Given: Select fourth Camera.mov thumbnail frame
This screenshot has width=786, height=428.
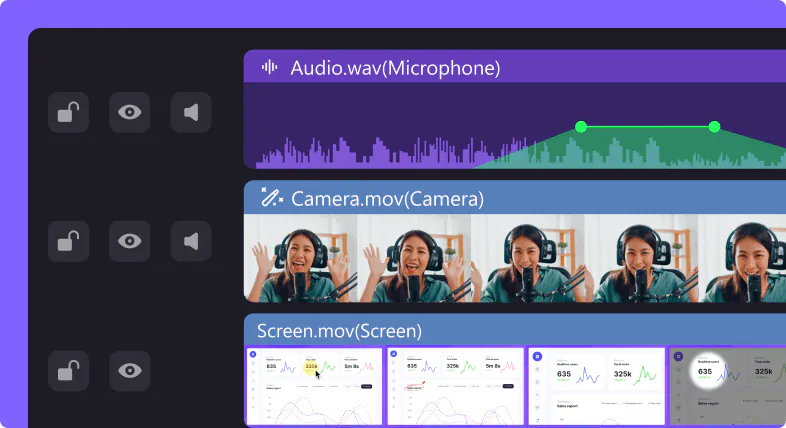Looking at the screenshot, I should pyautogui.click(x=641, y=258).
